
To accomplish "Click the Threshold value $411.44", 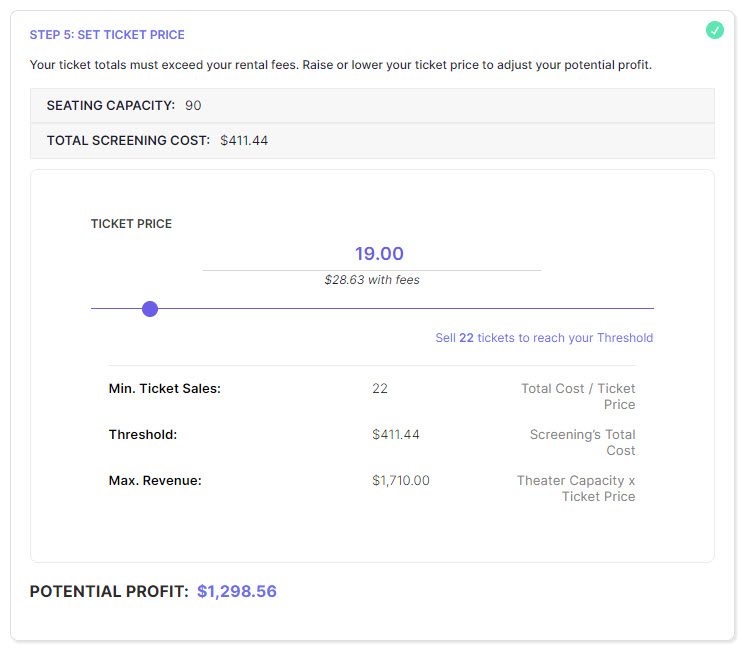I will 396,435.
